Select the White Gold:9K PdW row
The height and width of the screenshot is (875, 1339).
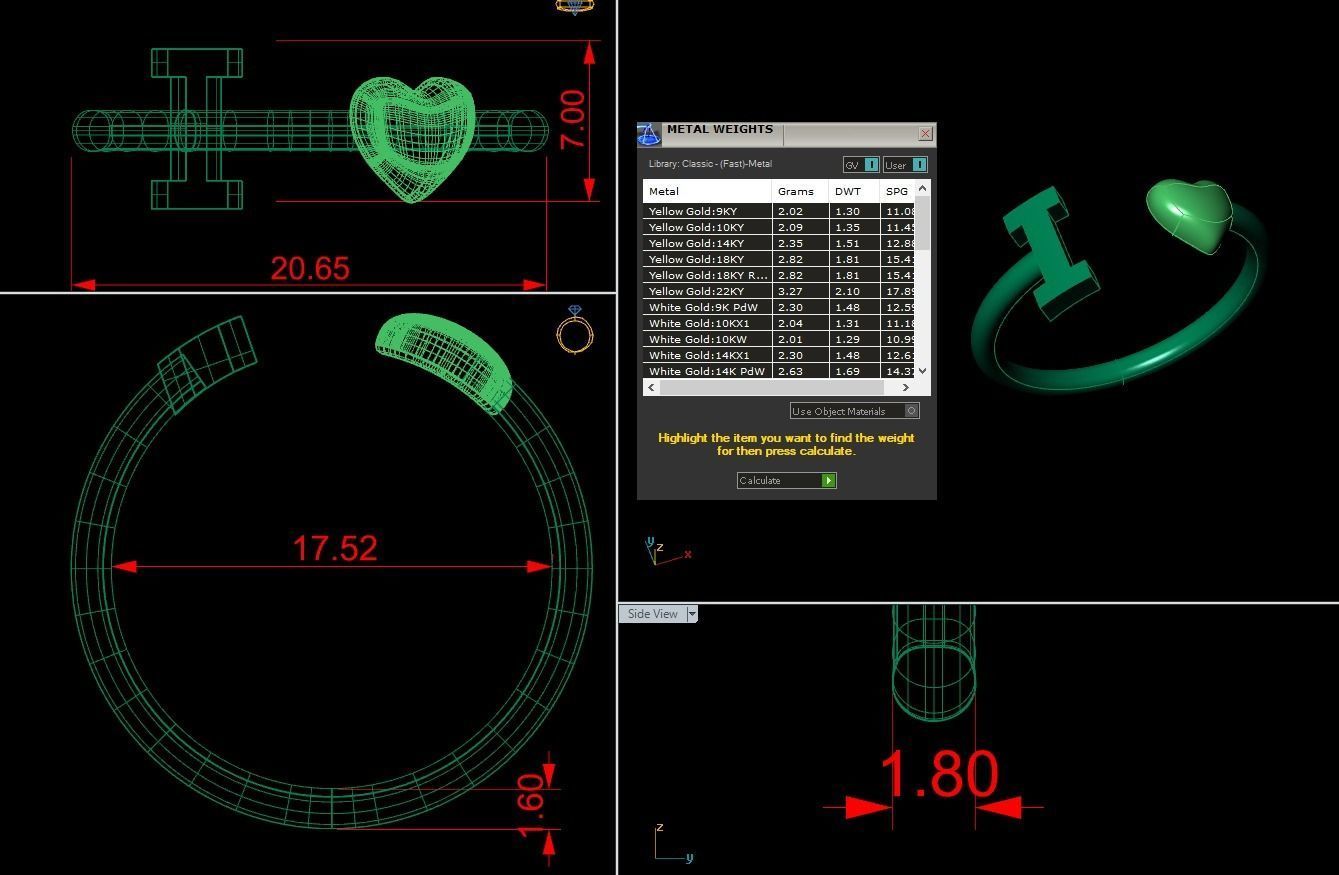tap(778, 307)
